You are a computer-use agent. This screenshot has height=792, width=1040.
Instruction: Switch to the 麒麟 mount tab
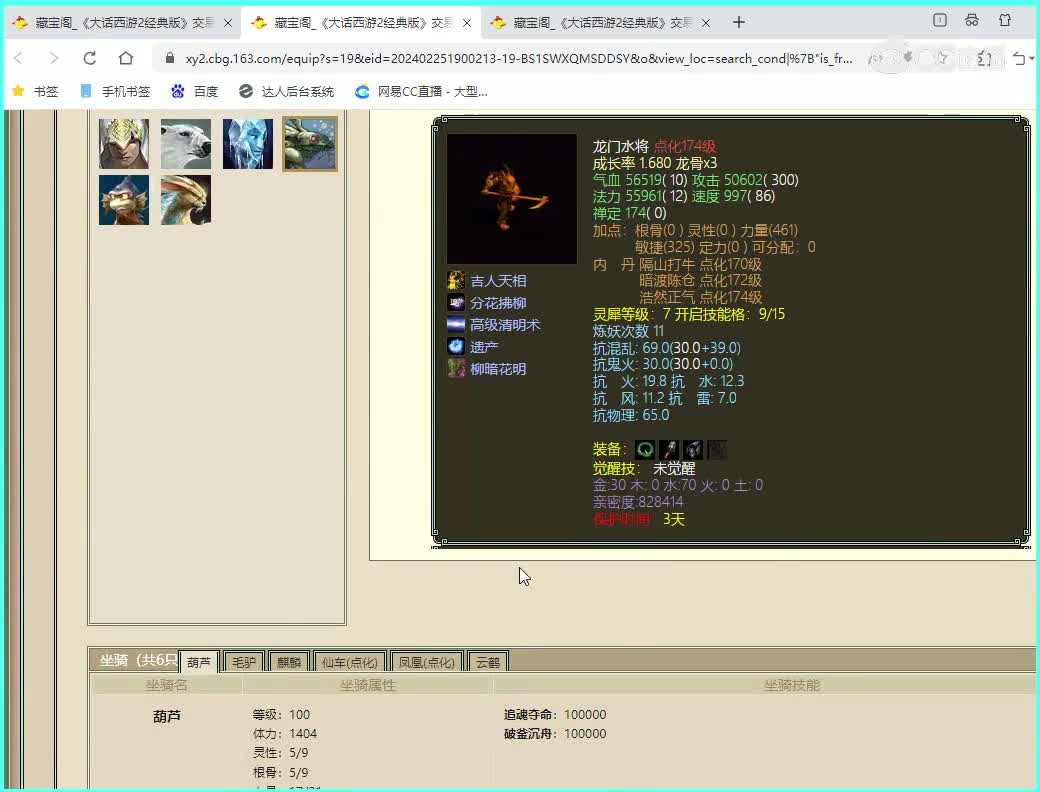tap(289, 662)
